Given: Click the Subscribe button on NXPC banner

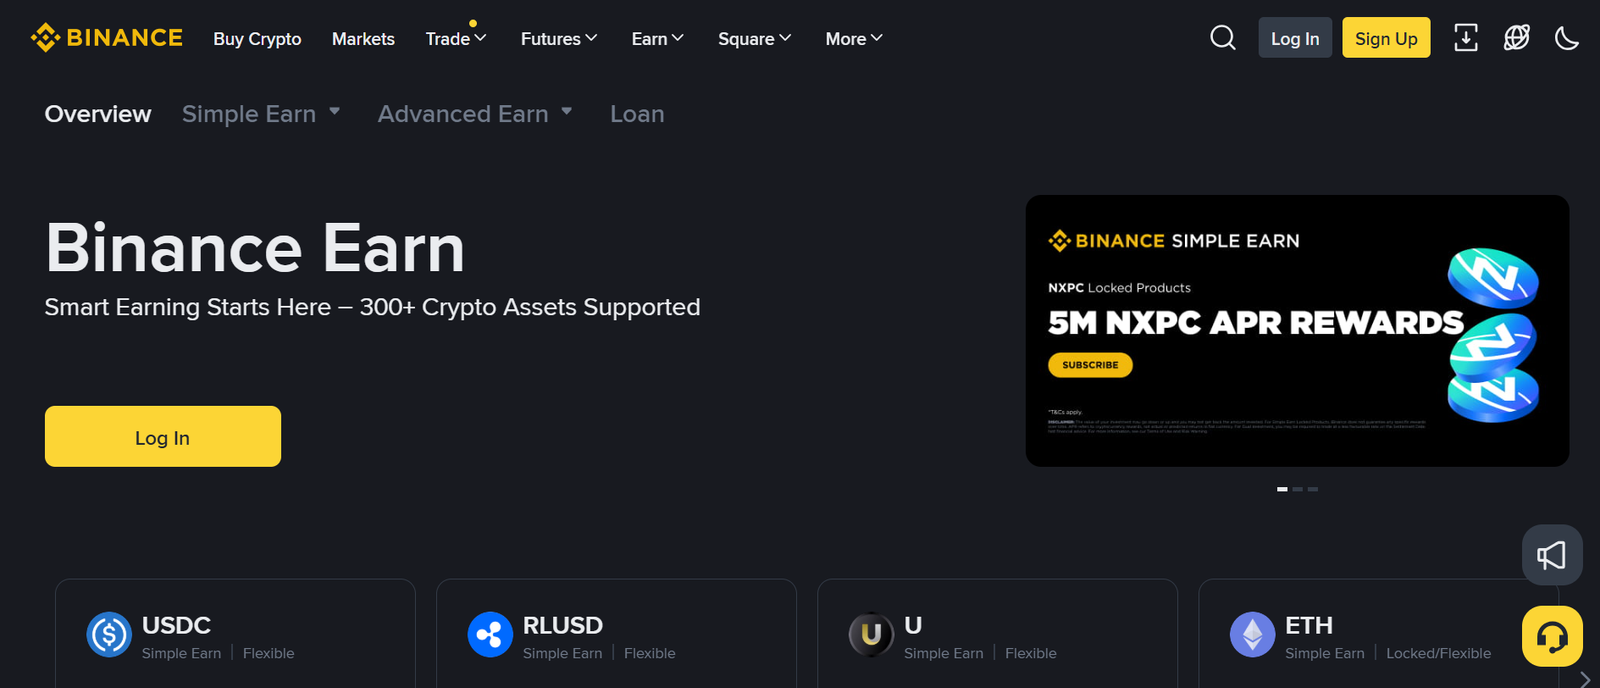Looking at the screenshot, I should [x=1090, y=365].
